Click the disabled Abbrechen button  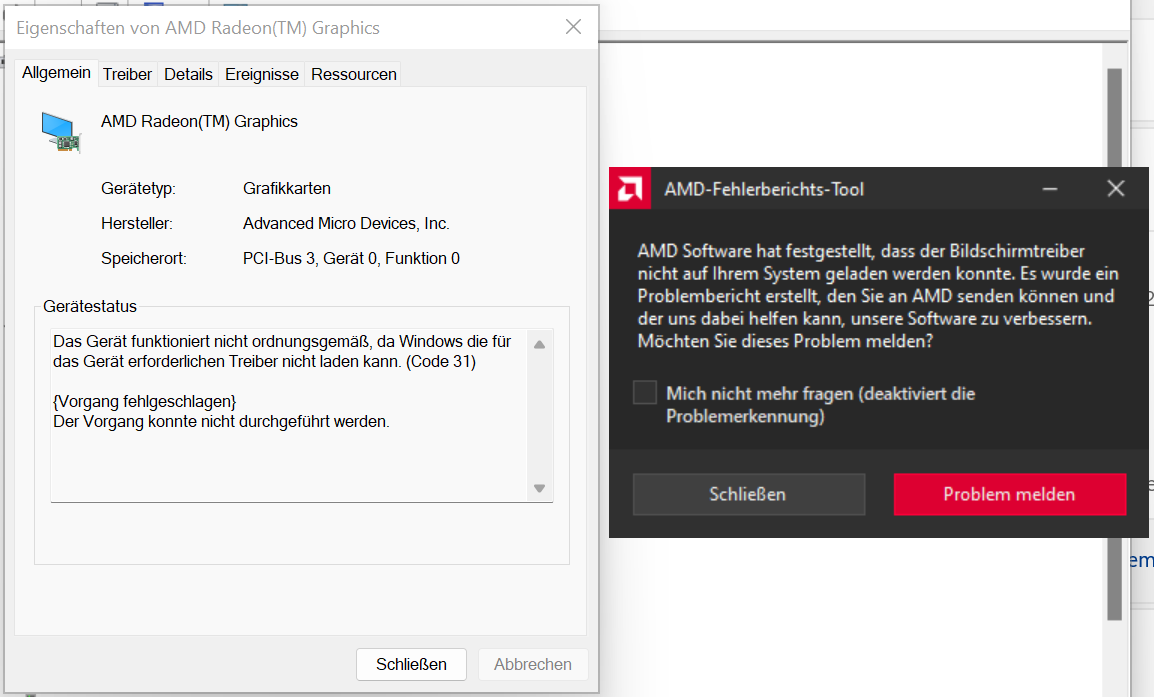[x=533, y=664]
